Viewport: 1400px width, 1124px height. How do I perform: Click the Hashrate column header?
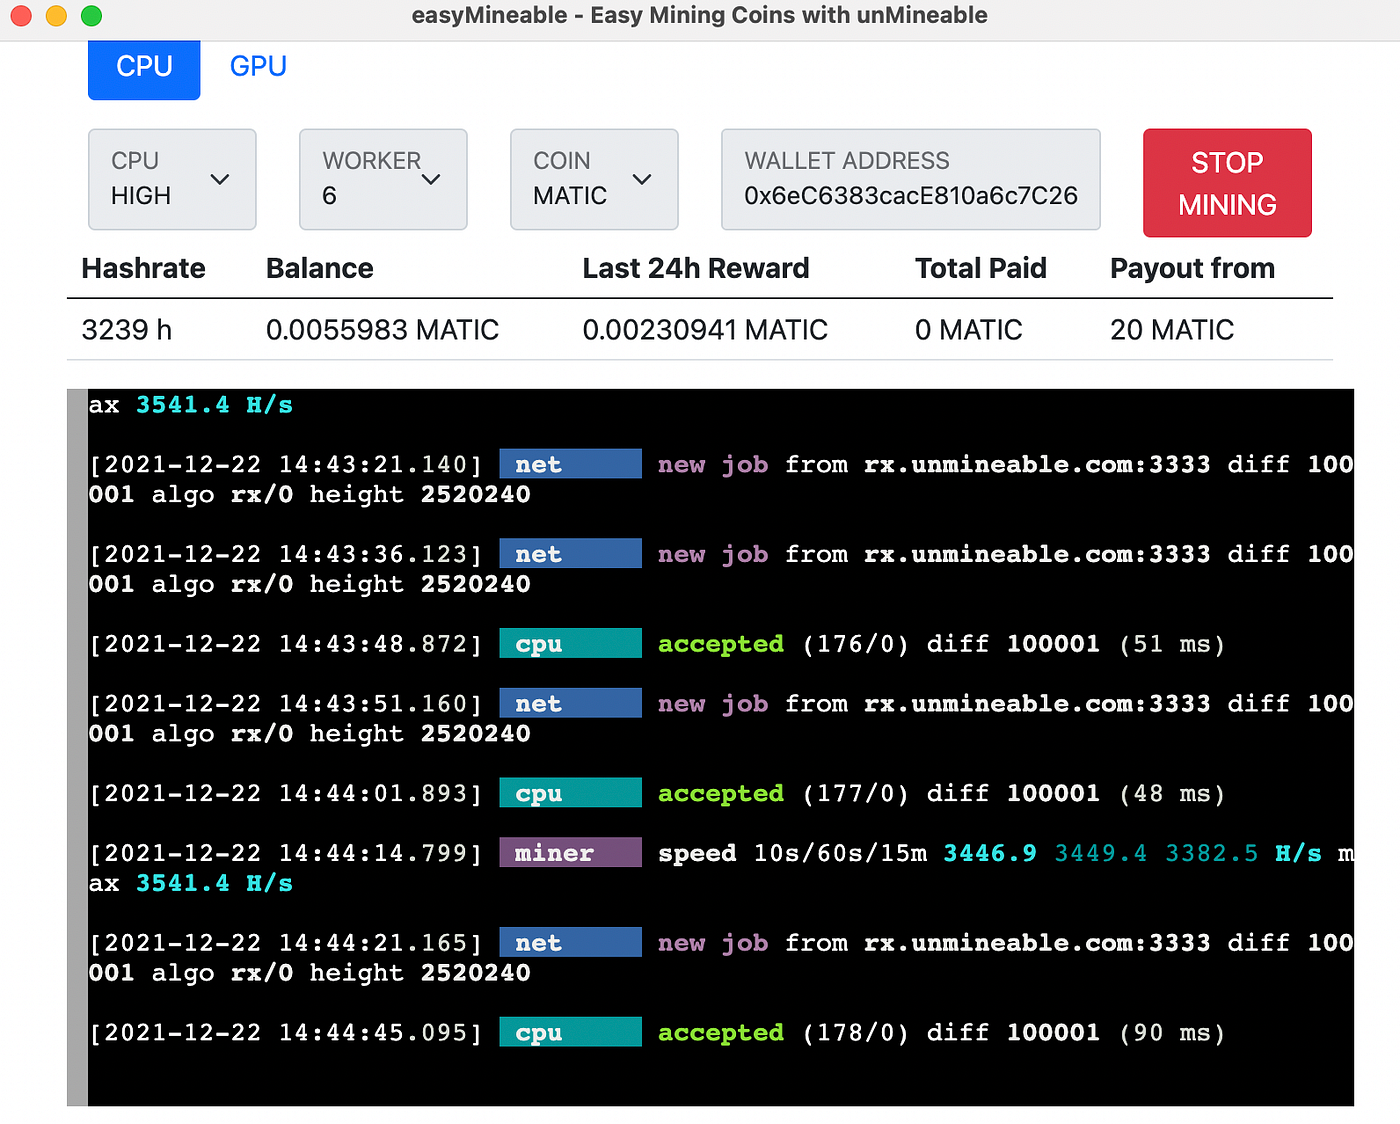point(143,268)
